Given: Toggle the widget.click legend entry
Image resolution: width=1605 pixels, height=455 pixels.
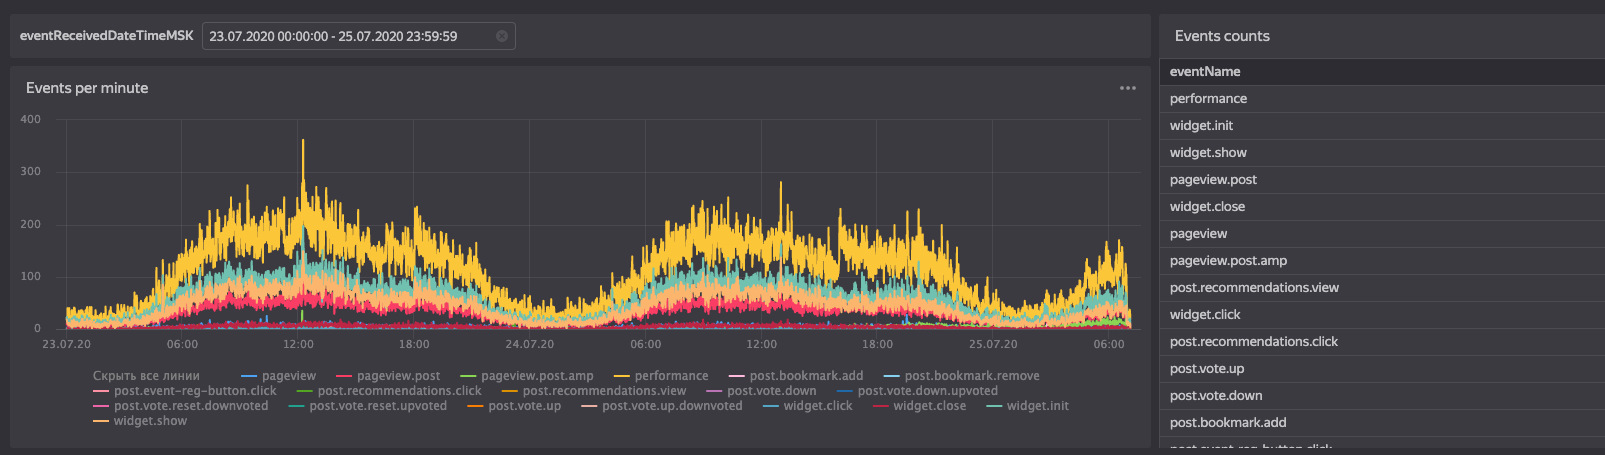Looking at the screenshot, I should tap(808, 406).
